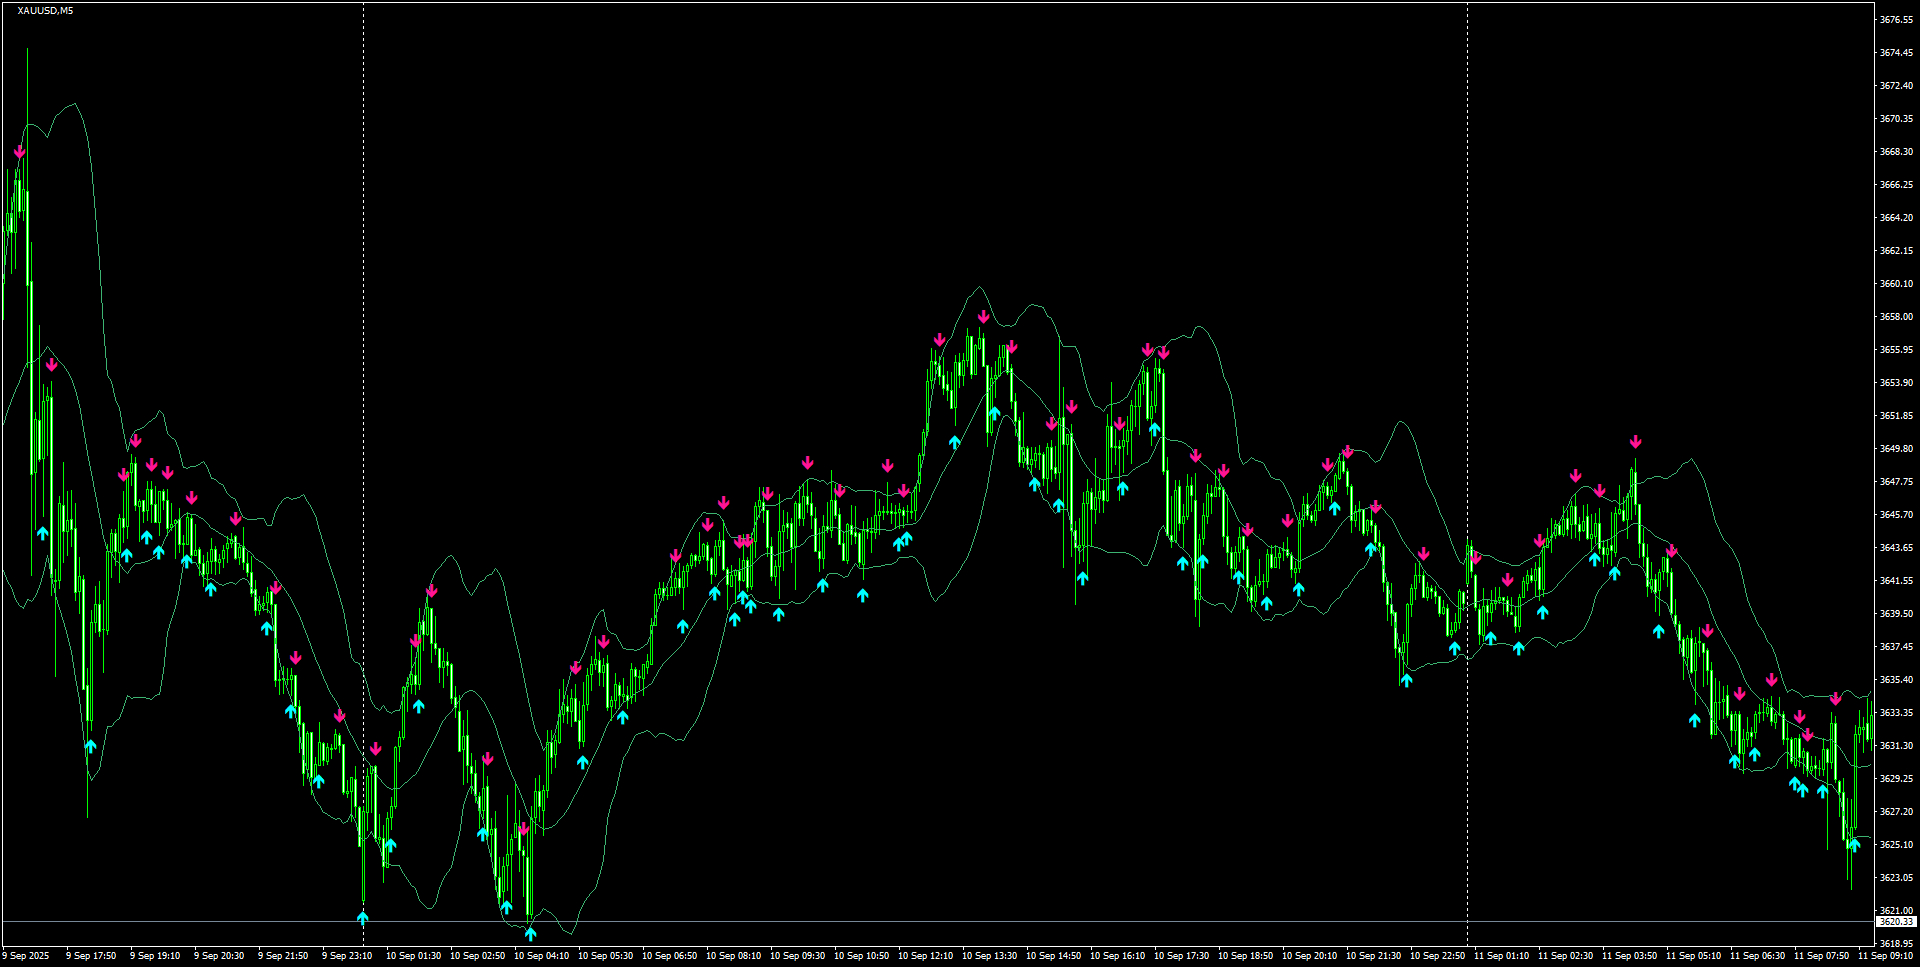Viewport: 1920px width, 967px height.
Task: Select the 9 Sep 20:30 time label
Action: pos(219,956)
